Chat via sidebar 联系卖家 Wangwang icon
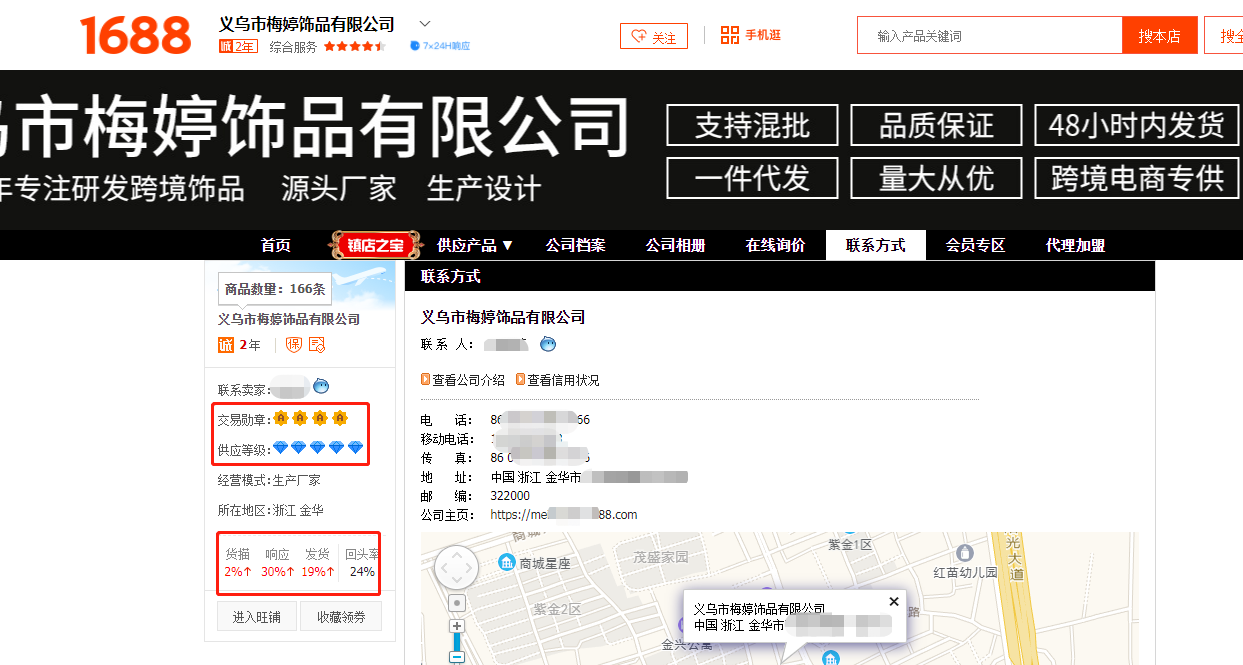Screen dimensions: 1243x665 pos(321,386)
